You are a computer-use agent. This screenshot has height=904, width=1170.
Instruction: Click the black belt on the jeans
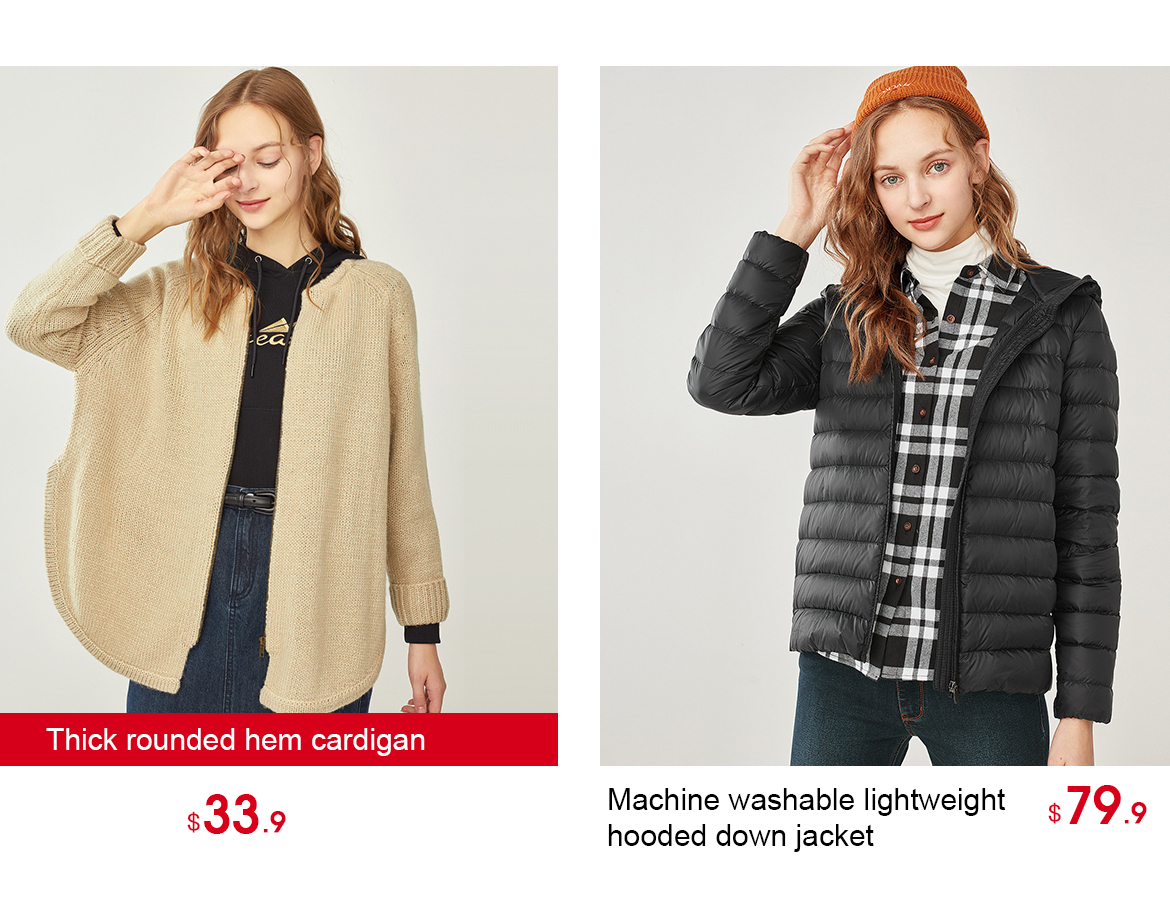250,499
